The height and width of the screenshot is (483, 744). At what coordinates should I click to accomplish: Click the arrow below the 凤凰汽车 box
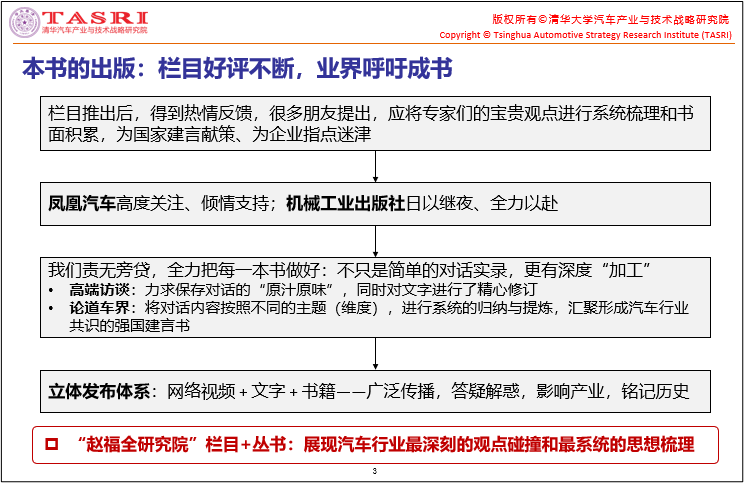pyautogui.click(x=376, y=239)
